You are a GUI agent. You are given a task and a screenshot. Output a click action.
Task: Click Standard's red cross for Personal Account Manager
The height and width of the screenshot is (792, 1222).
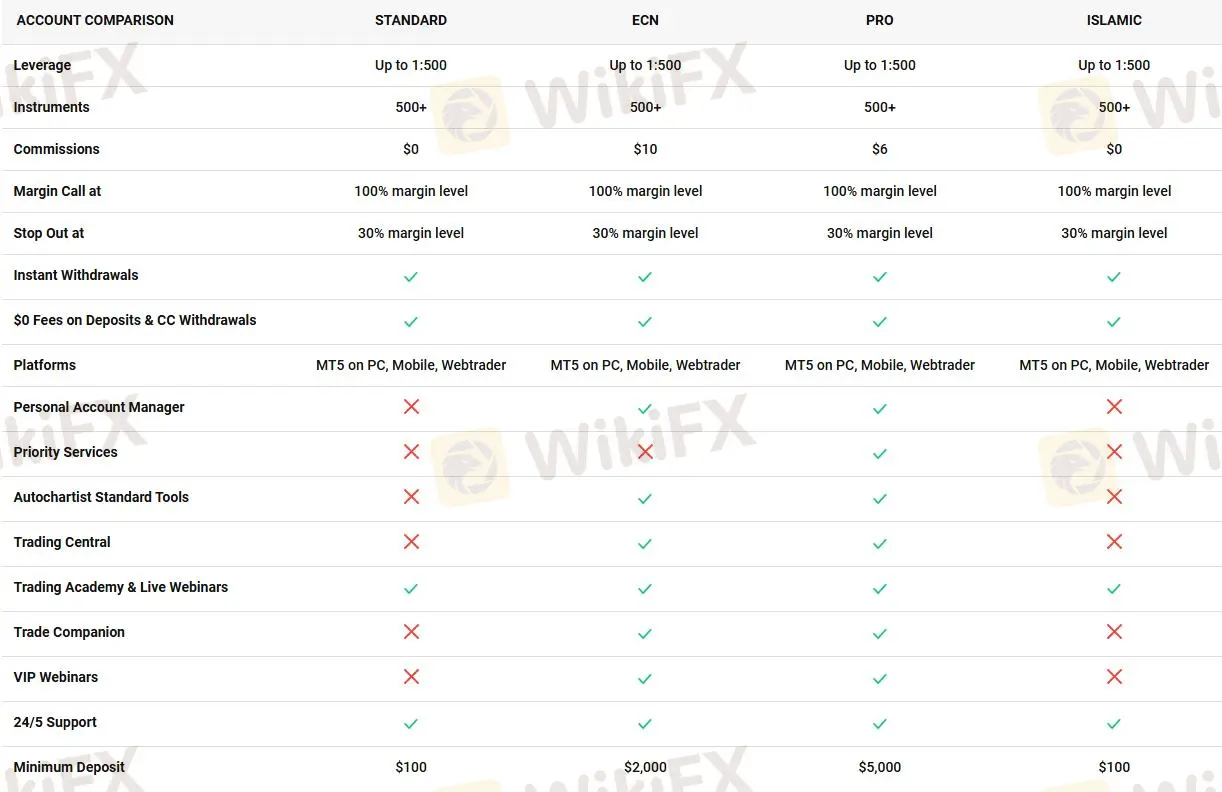point(411,407)
